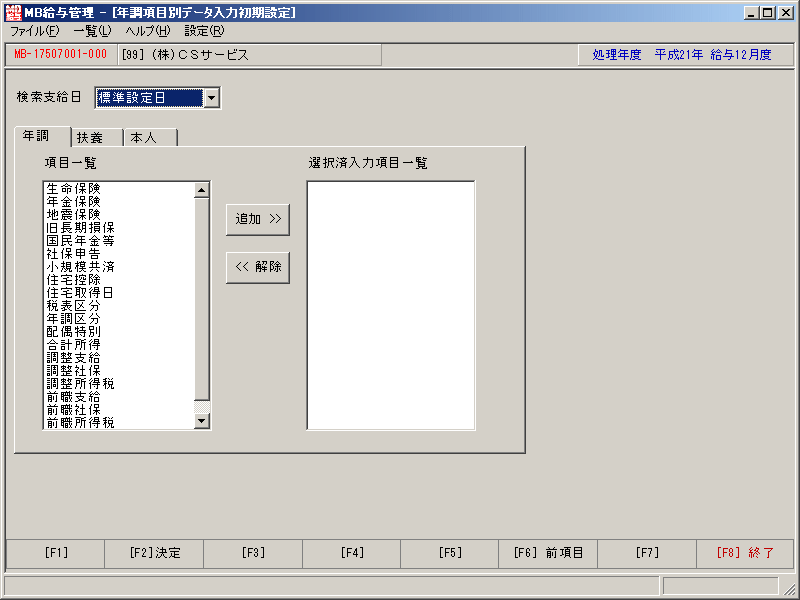This screenshot has width=800, height=600.
Task: Click the [F6] 前項目 button
Action: point(548,553)
